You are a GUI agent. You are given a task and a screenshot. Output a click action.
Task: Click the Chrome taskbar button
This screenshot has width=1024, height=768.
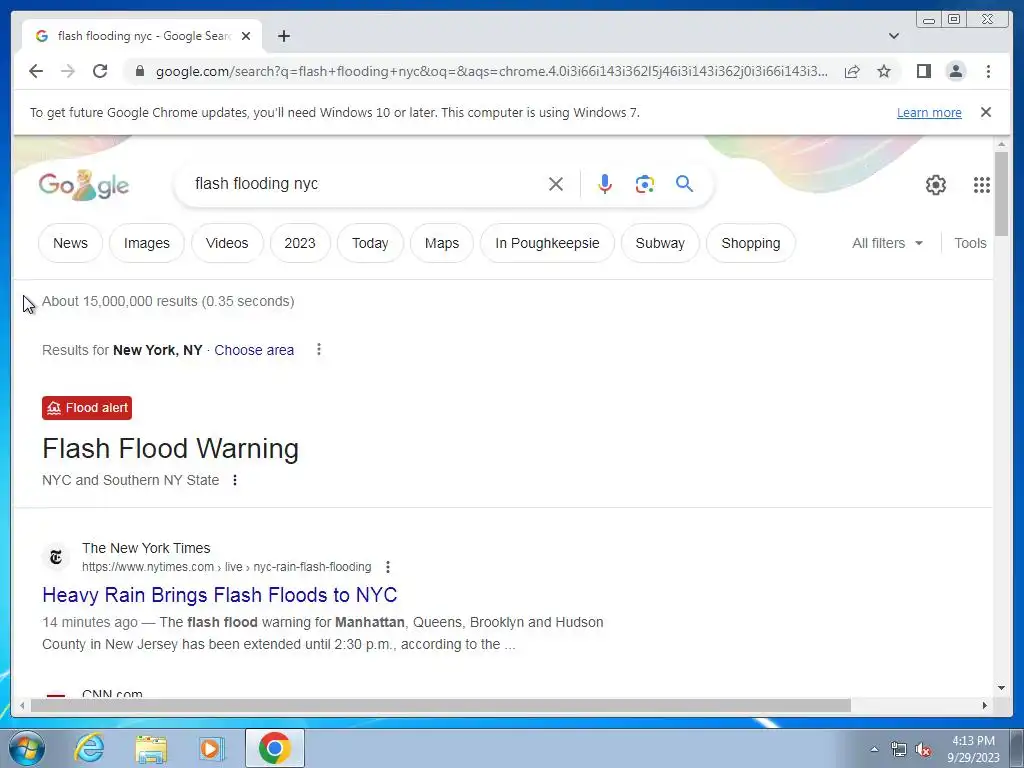click(x=274, y=748)
